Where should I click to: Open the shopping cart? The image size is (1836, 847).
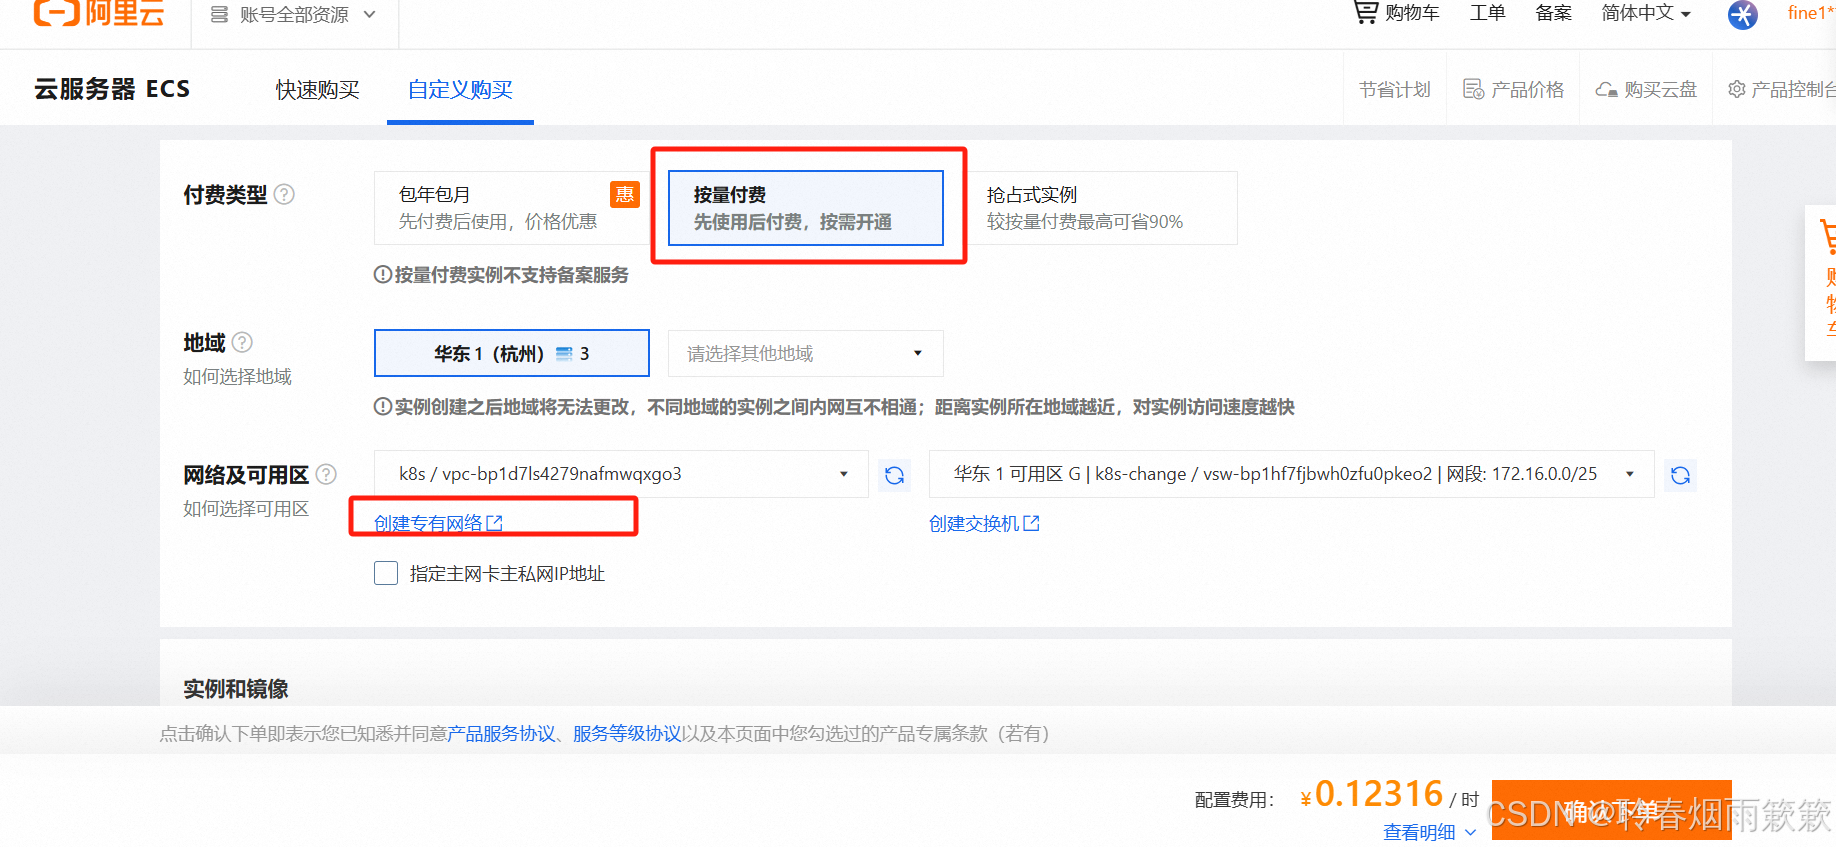click(x=1396, y=13)
